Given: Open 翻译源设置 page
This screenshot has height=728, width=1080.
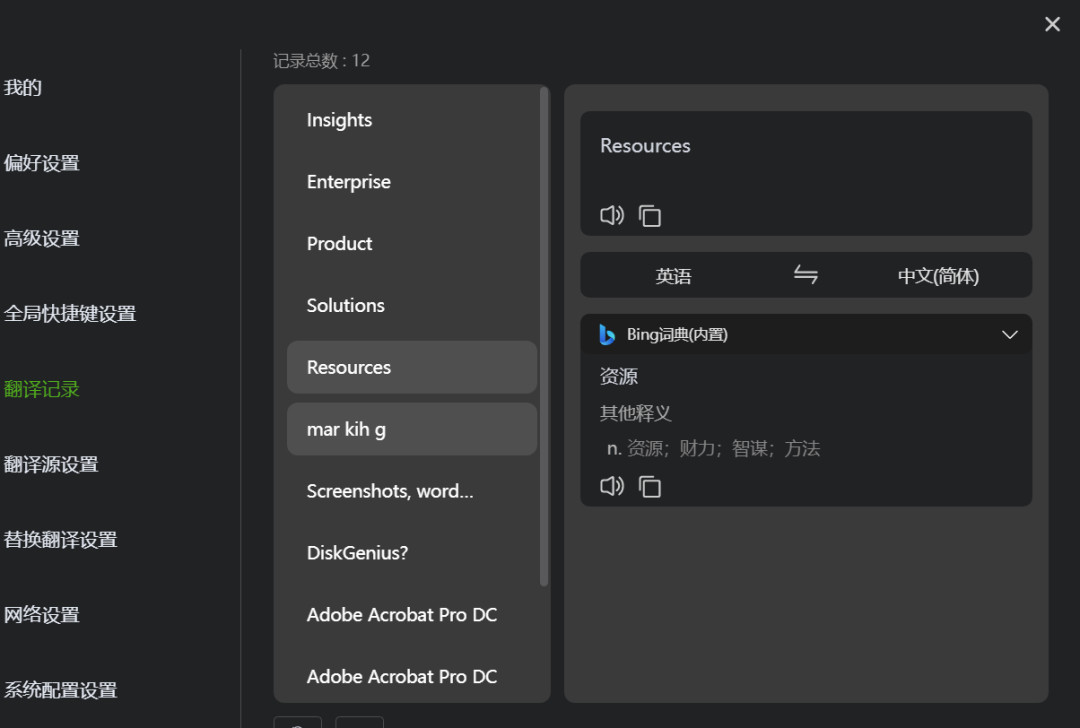Looking at the screenshot, I should [x=51, y=464].
